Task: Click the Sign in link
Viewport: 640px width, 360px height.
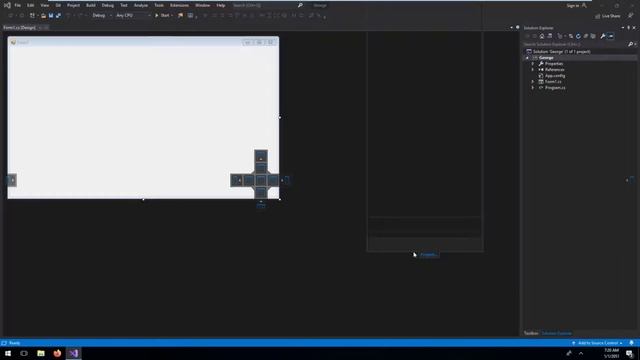Action: point(573,5)
